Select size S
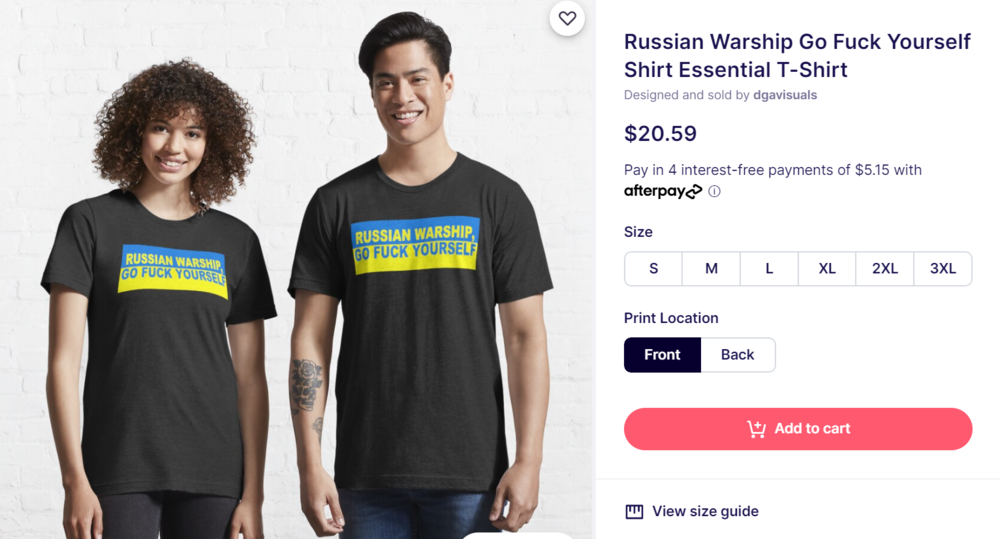The width and height of the screenshot is (1000, 539). pyautogui.click(x=653, y=268)
